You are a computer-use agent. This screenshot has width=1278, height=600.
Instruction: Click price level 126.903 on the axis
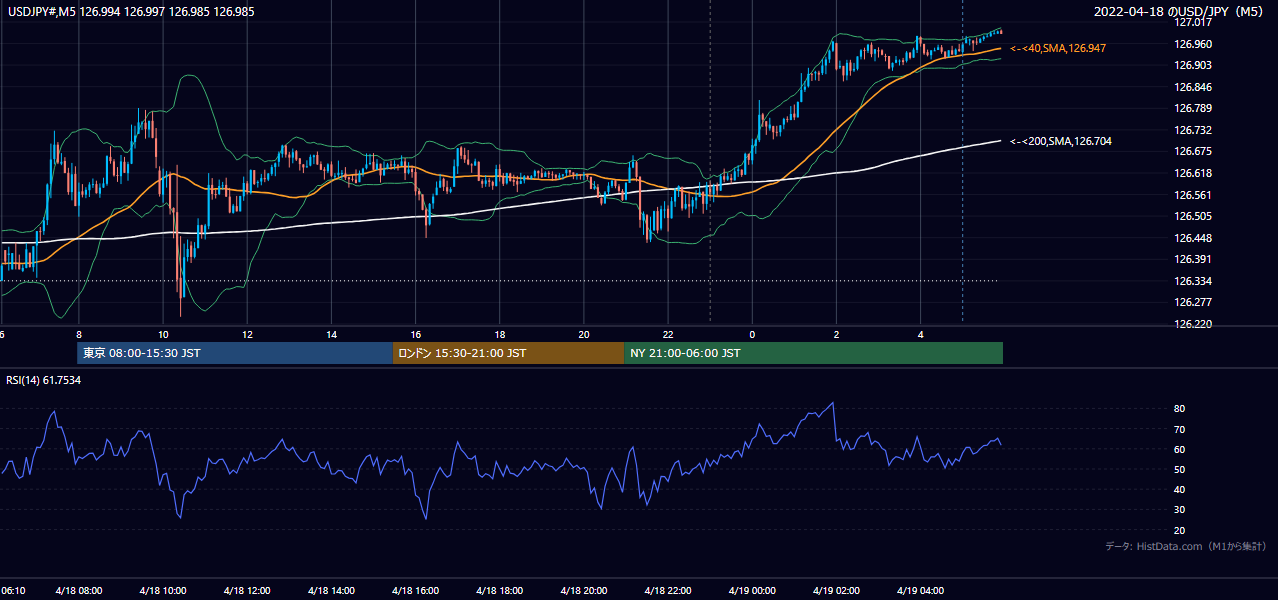click(x=1193, y=65)
